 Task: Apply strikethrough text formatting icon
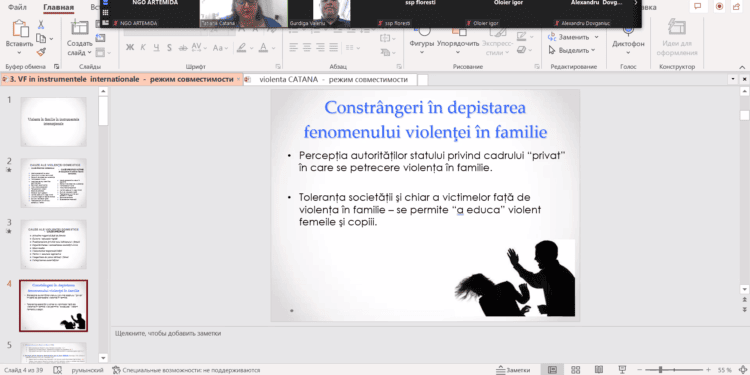coord(183,48)
